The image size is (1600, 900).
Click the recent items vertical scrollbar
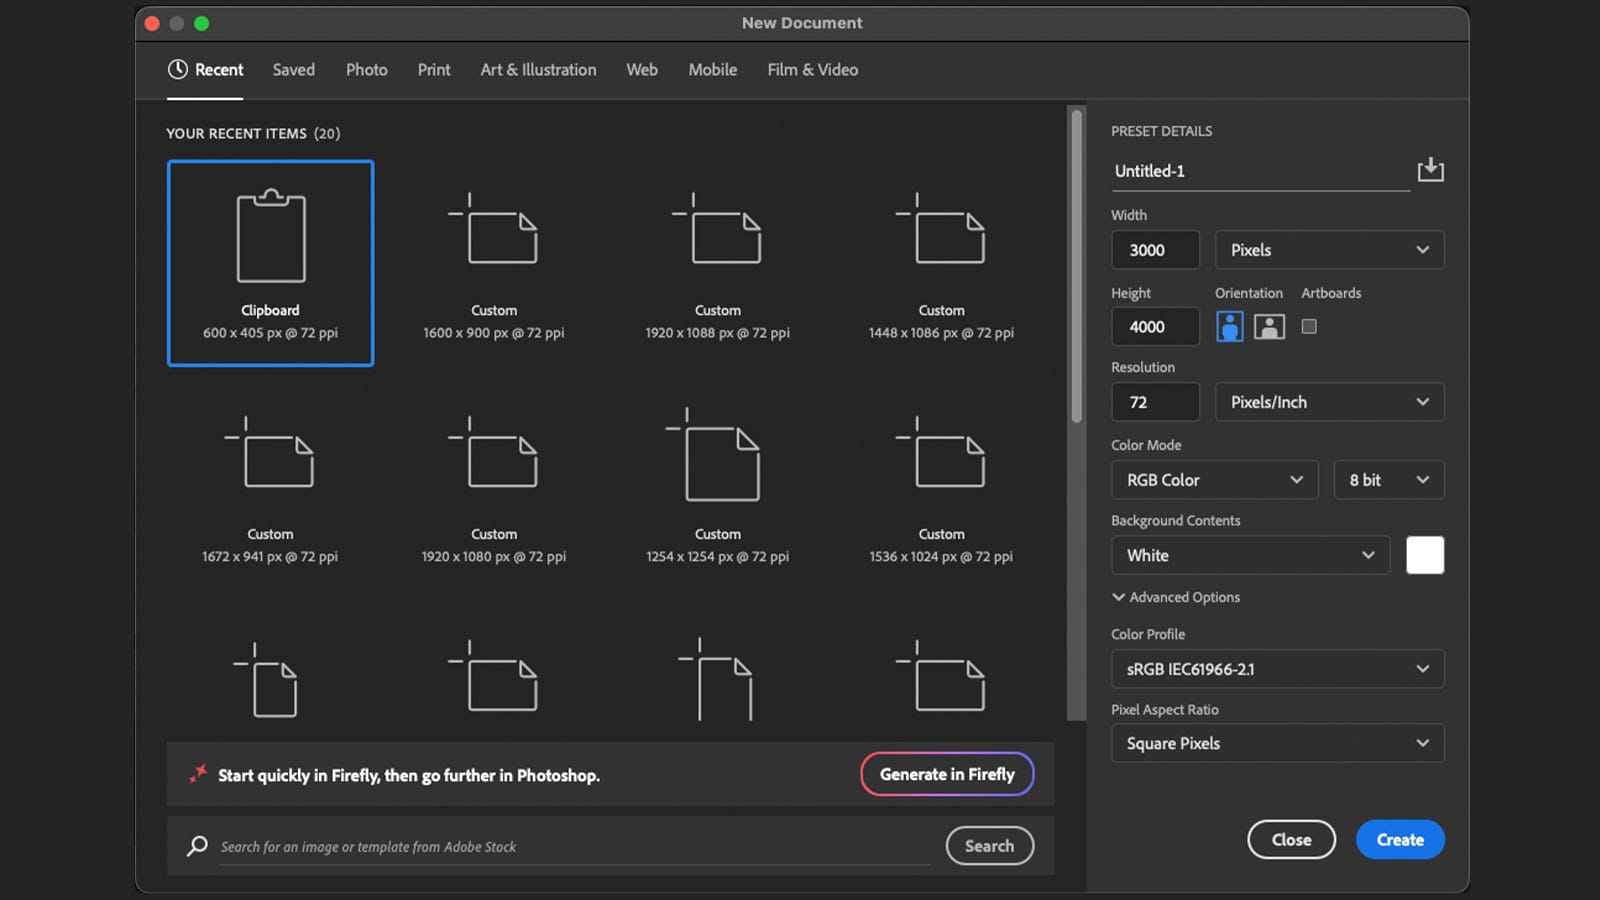1077,266
